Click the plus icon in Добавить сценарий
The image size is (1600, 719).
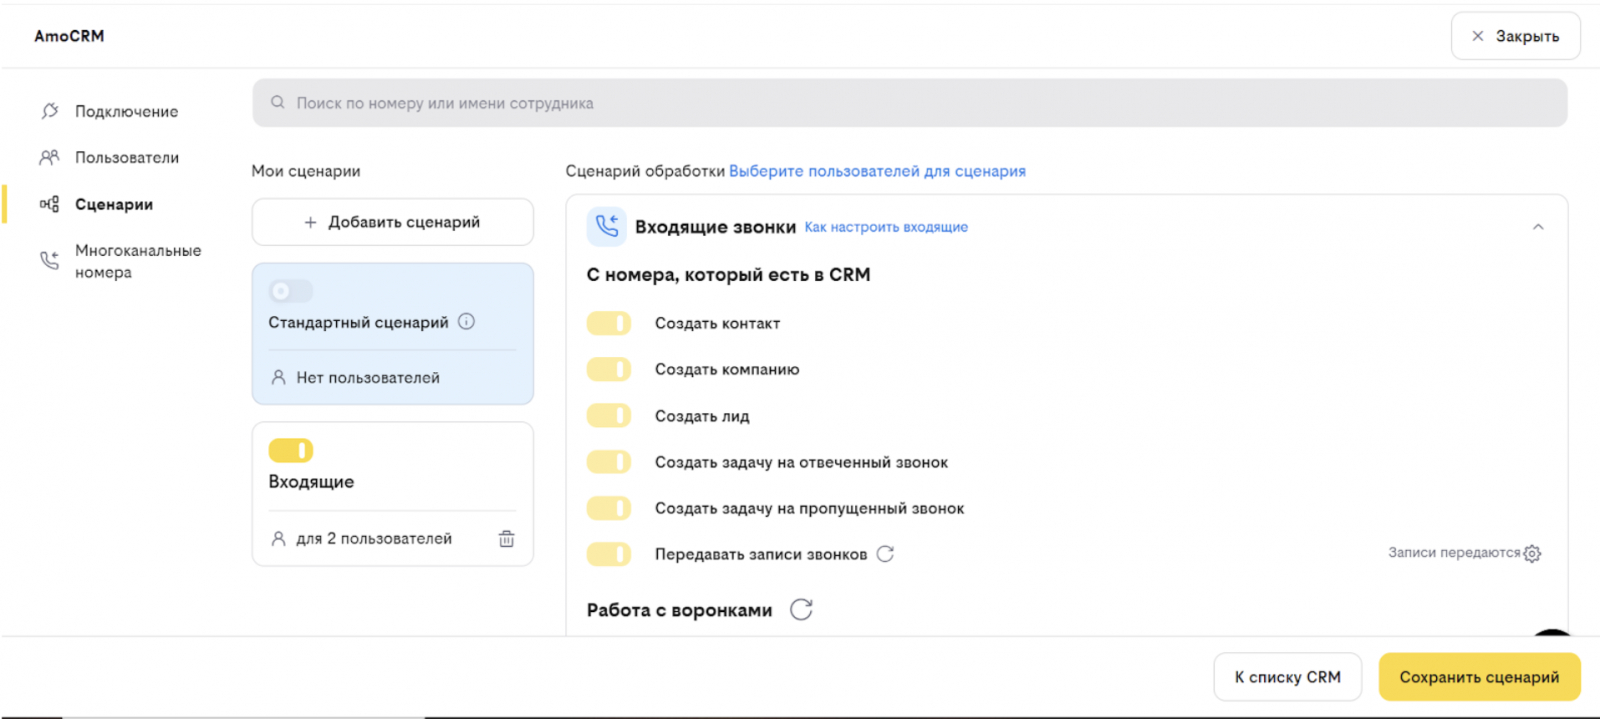[310, 222]
